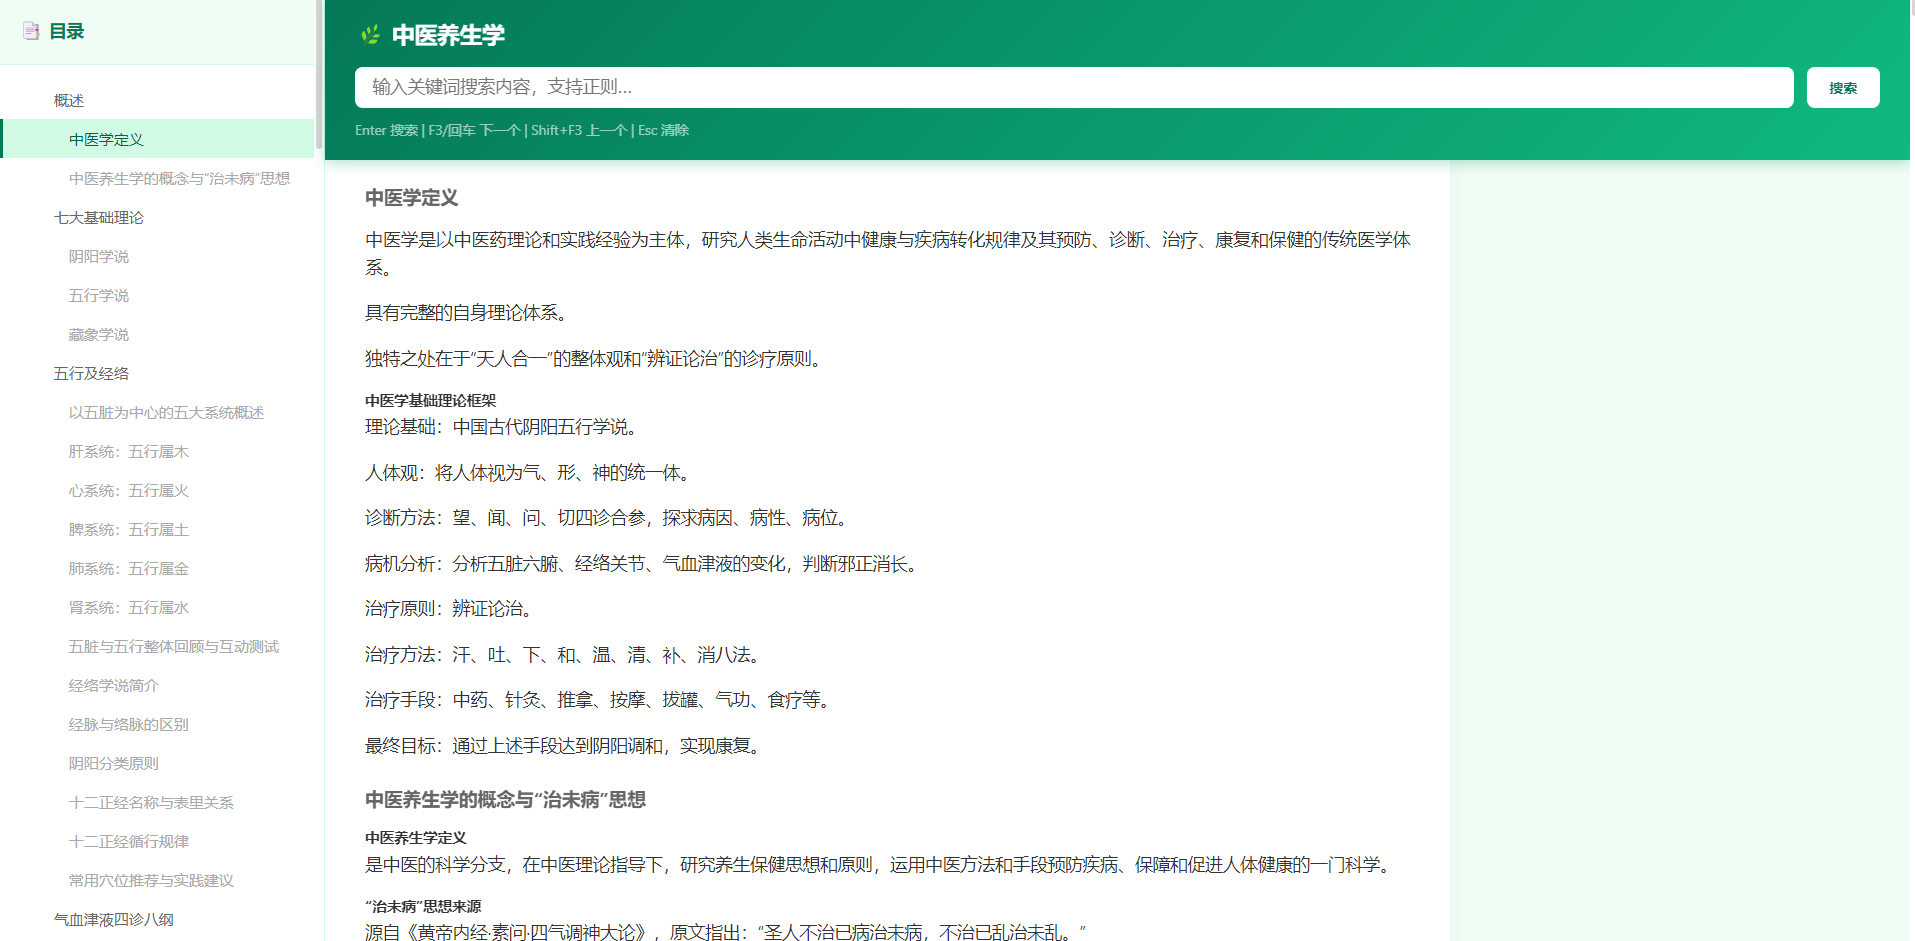This screenshot has width=1915, height=941.
Task: Open the 气血津液四诊八纲 section
Action: coord(113,919)
